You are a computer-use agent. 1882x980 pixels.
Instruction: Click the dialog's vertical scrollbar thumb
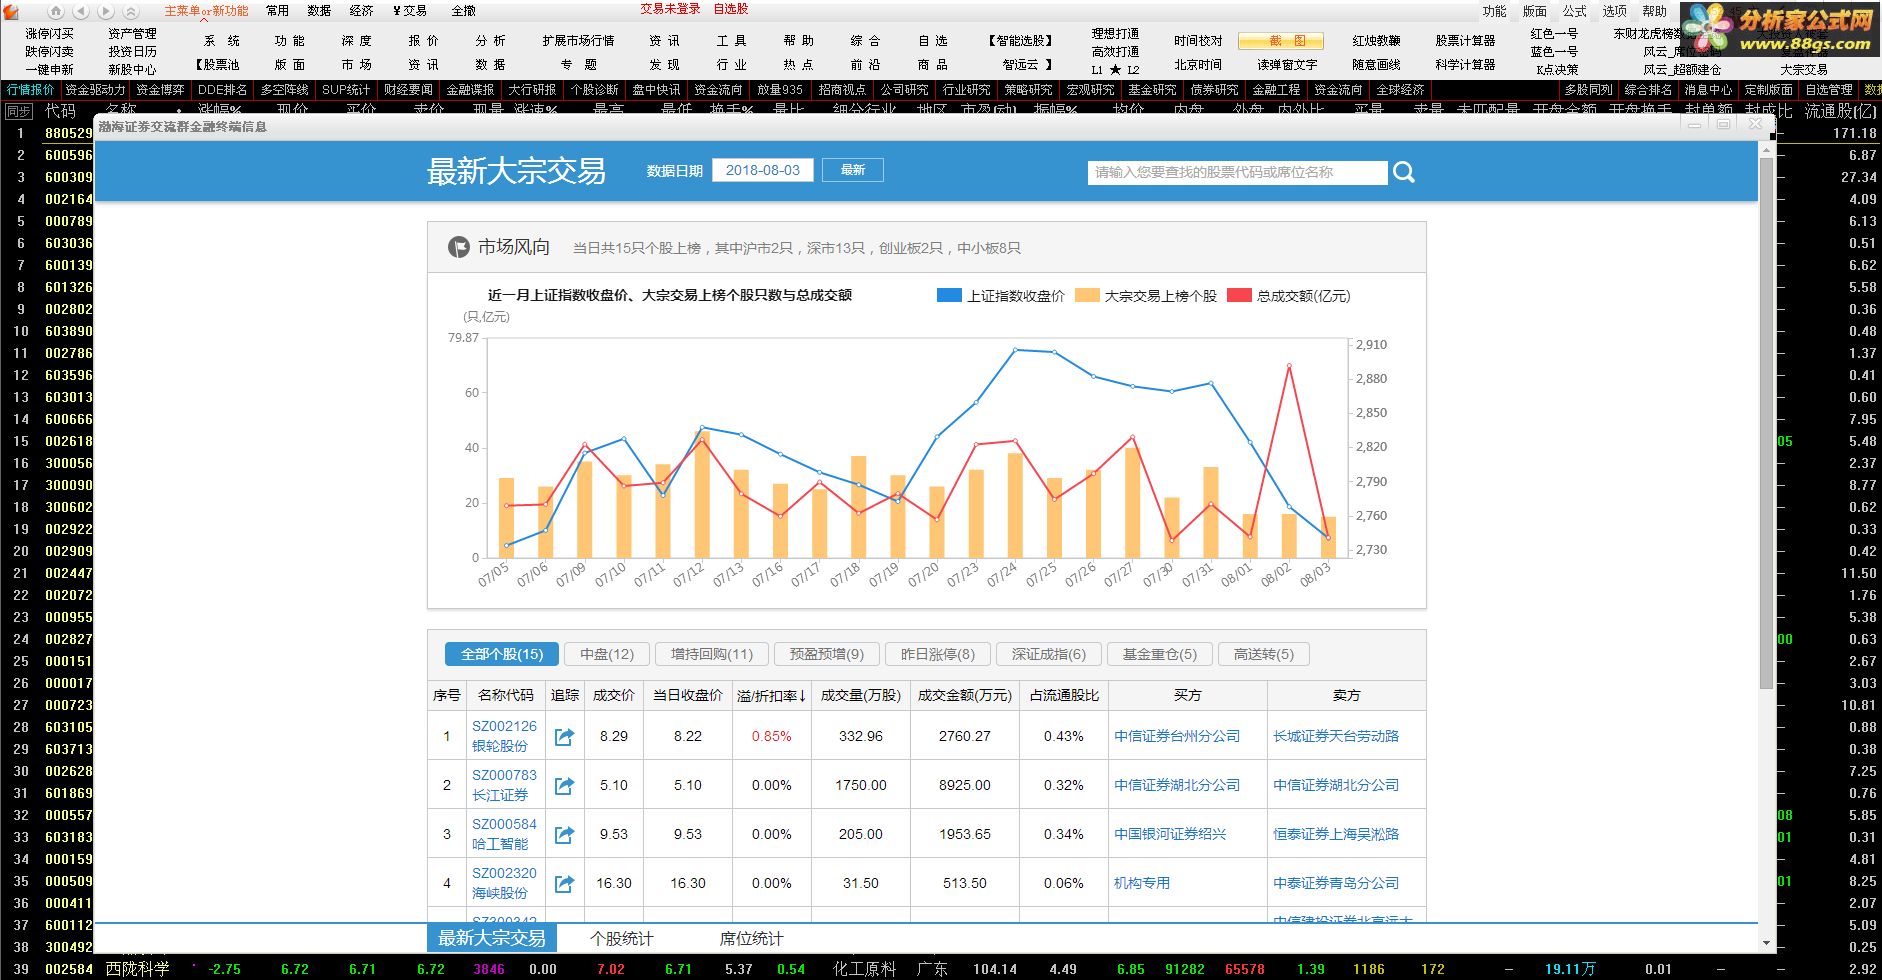pos(1766,422)
